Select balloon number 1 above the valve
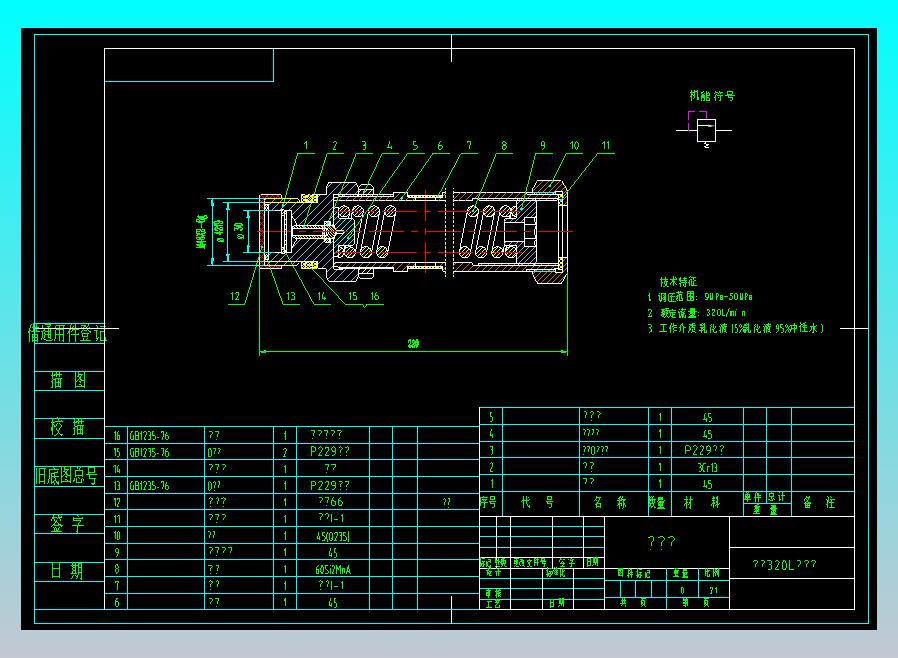The height and width of the screenshot is (658, 898). pyautogui.click(x=306, y=145)
